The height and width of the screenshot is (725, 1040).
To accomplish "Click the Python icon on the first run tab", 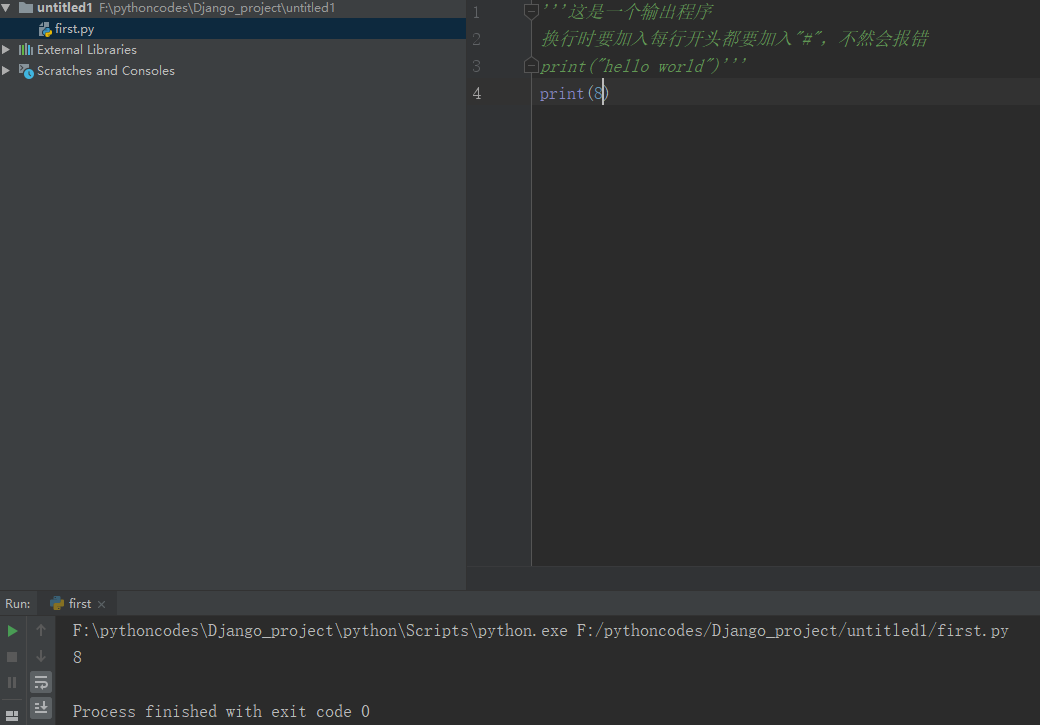I will pos(57,603).
